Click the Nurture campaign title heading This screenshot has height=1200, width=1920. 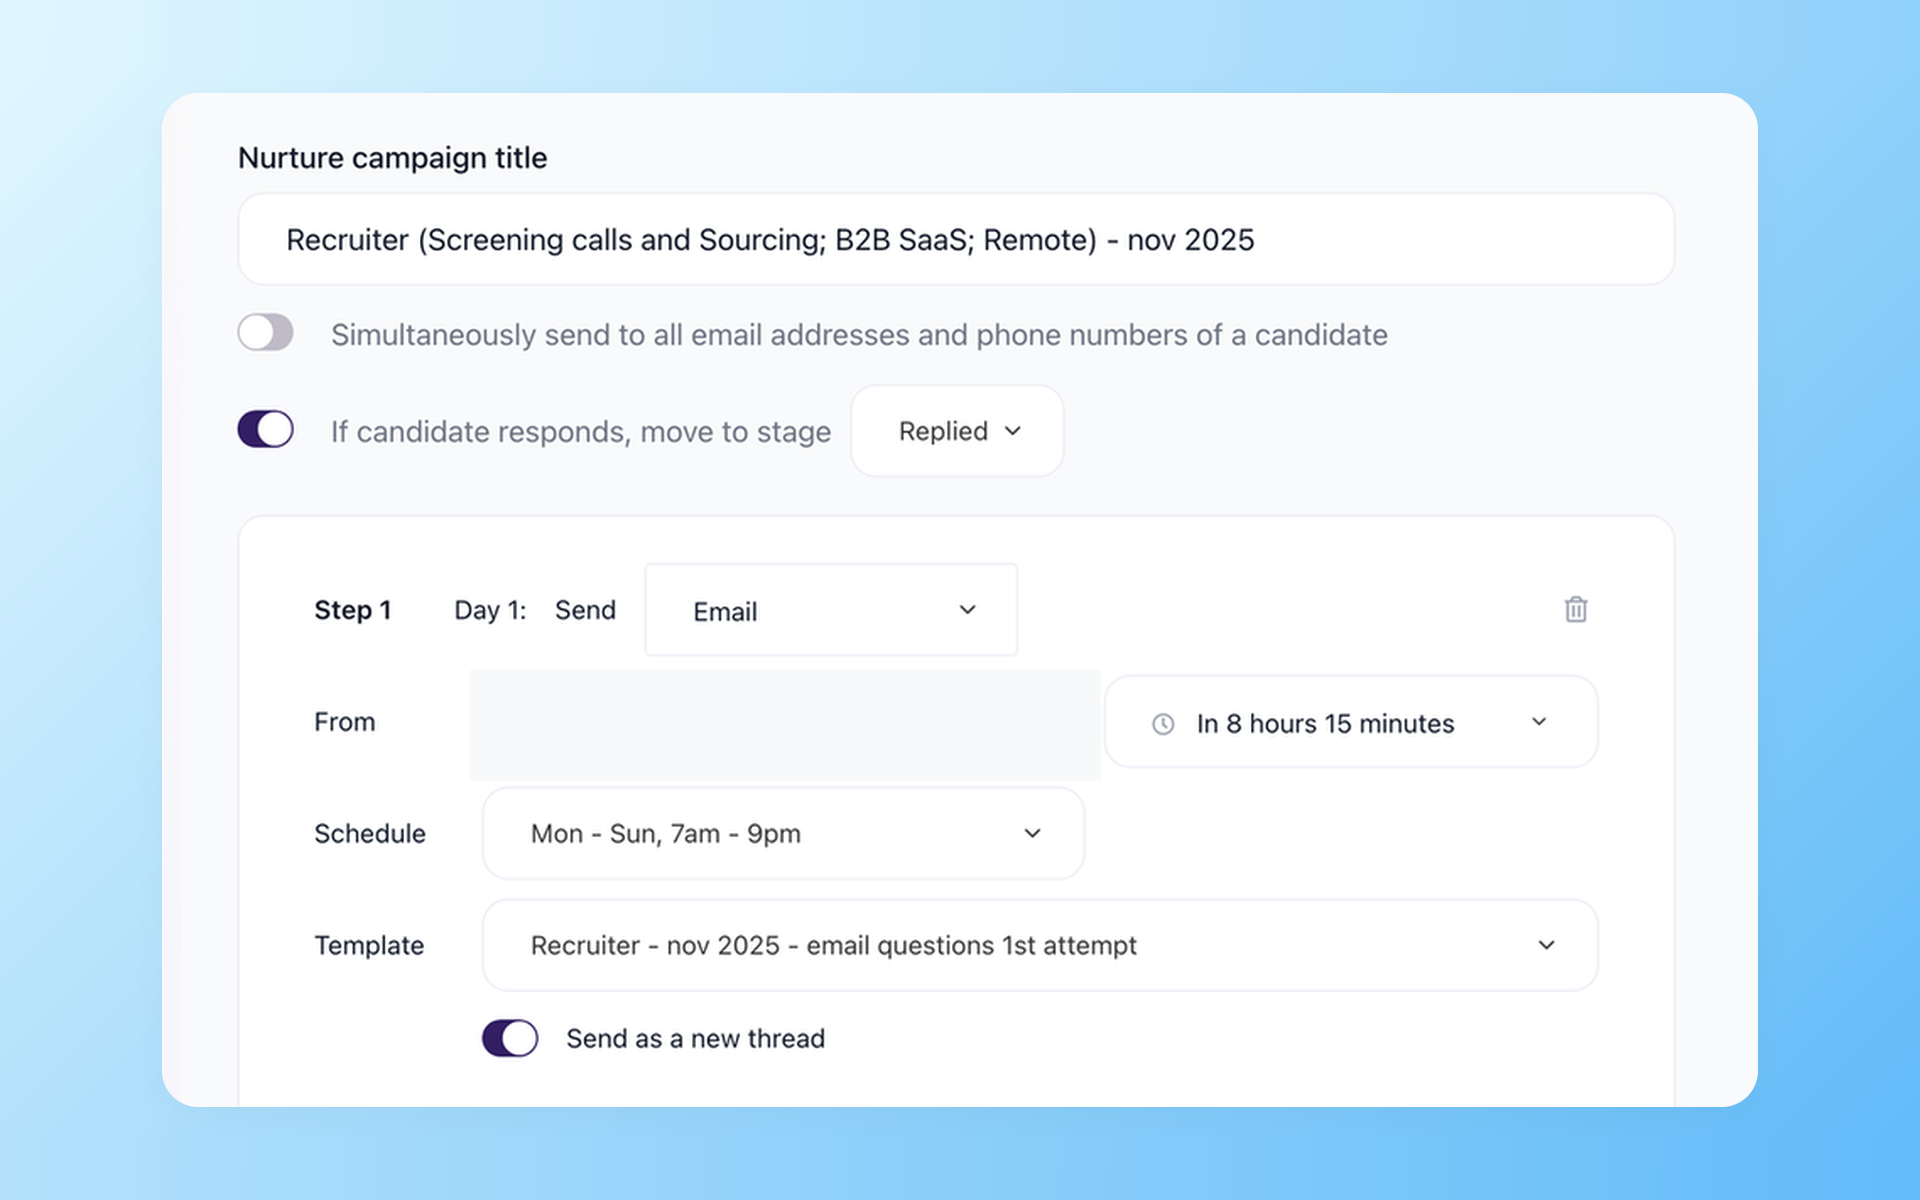[392, 158]
